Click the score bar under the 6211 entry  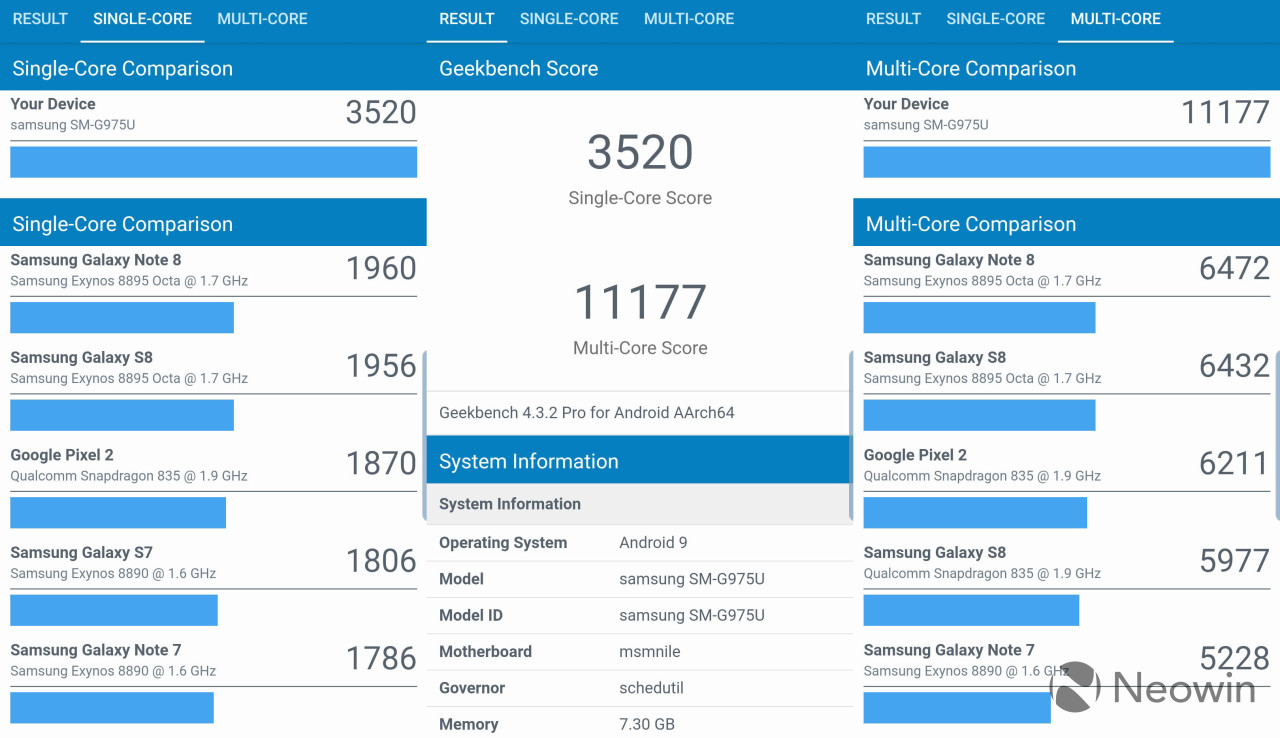pyautogui.click(x=975, y=513)
